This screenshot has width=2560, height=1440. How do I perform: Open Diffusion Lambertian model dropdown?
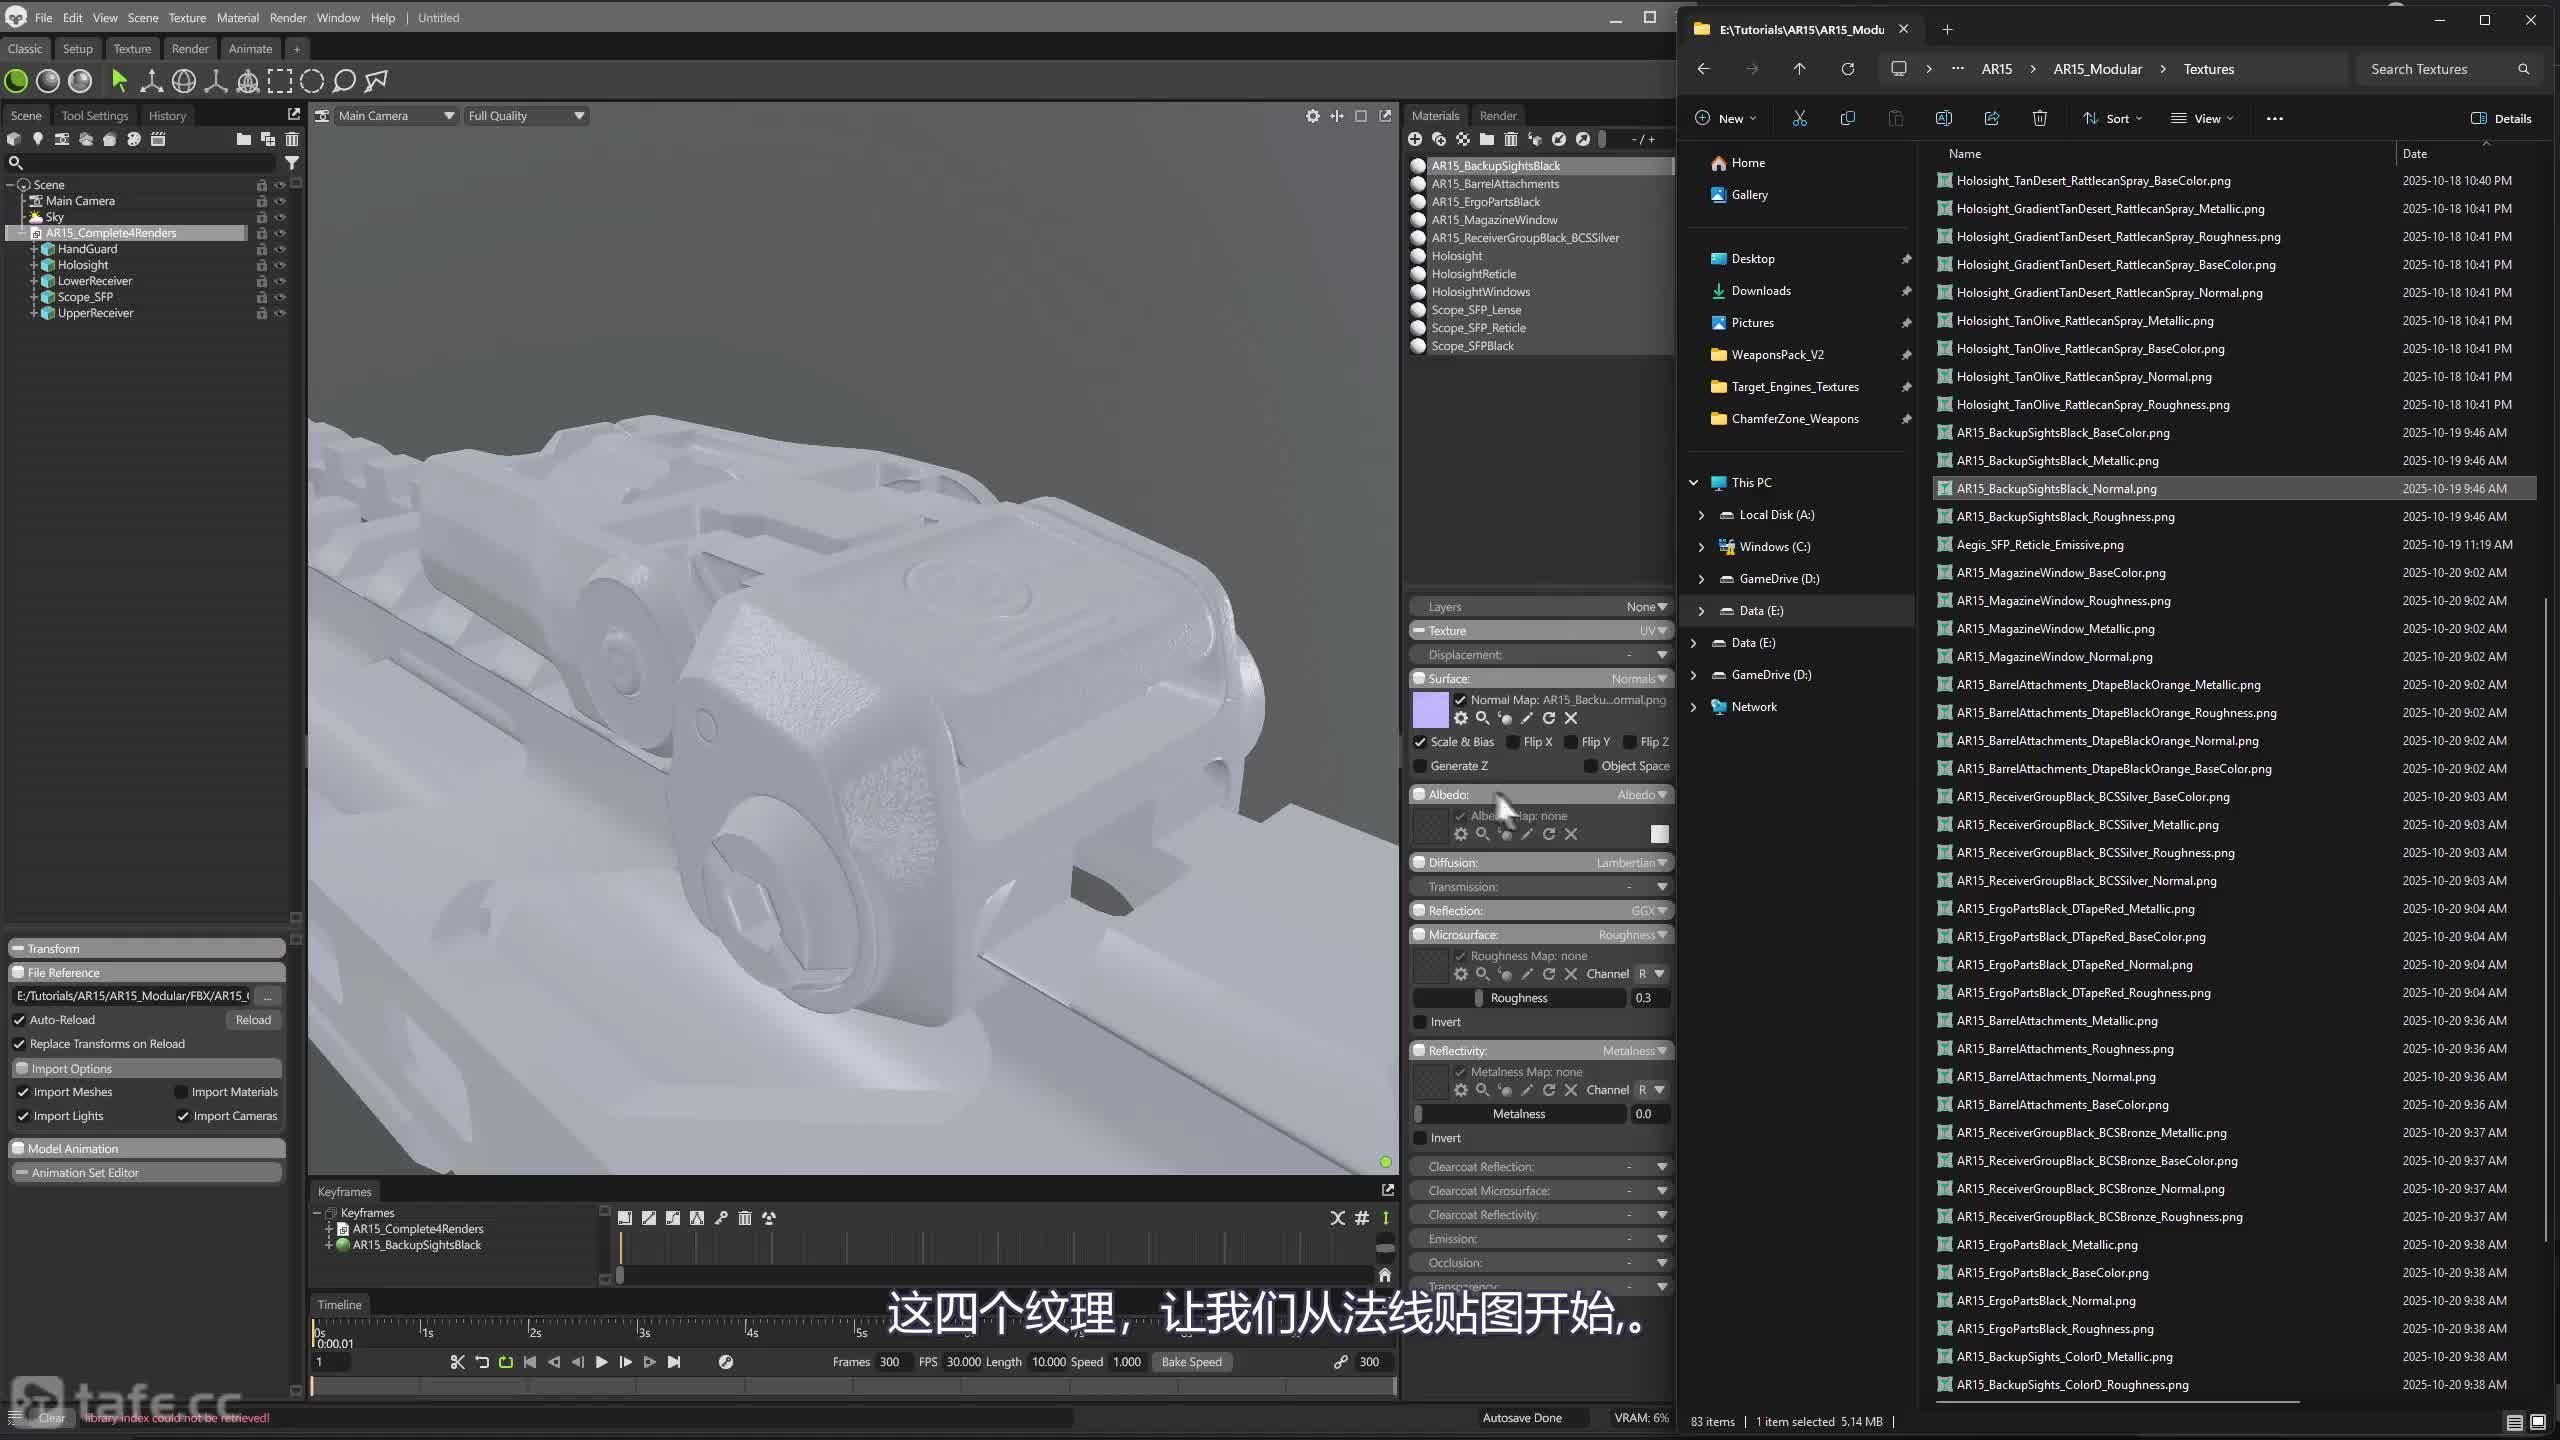pyautogui.click(x=1631, y=863)
